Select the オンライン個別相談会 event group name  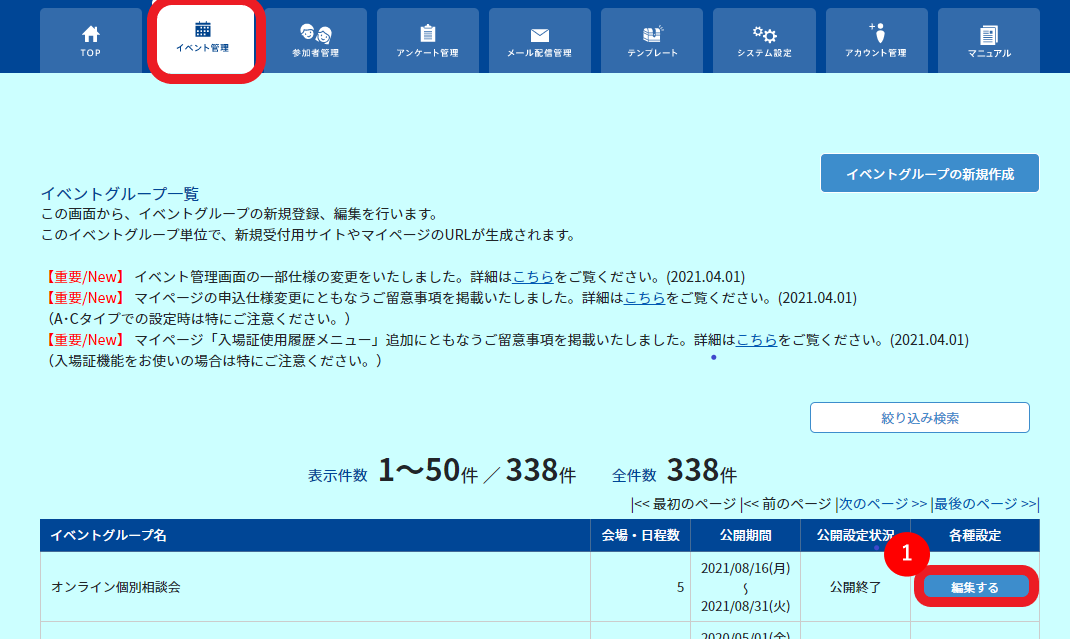click(x=115, y=587)
